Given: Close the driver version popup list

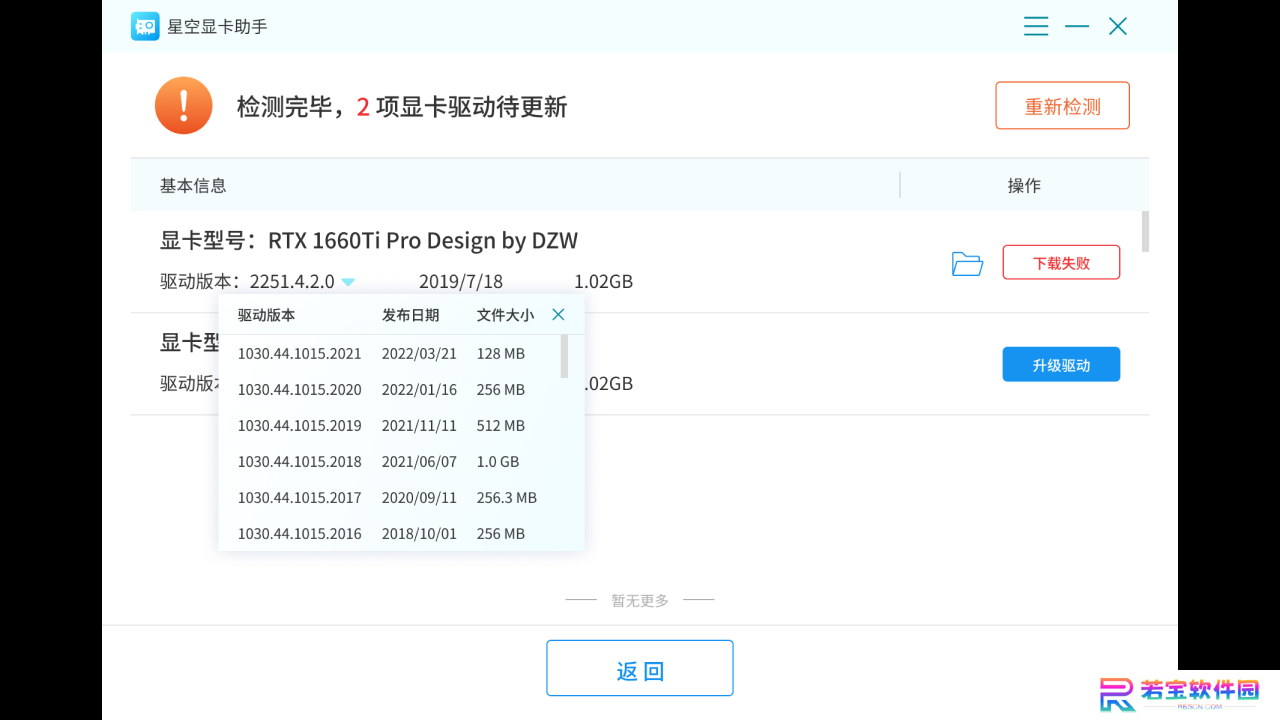Looking at the screenshot, I should tap(558, 314).
